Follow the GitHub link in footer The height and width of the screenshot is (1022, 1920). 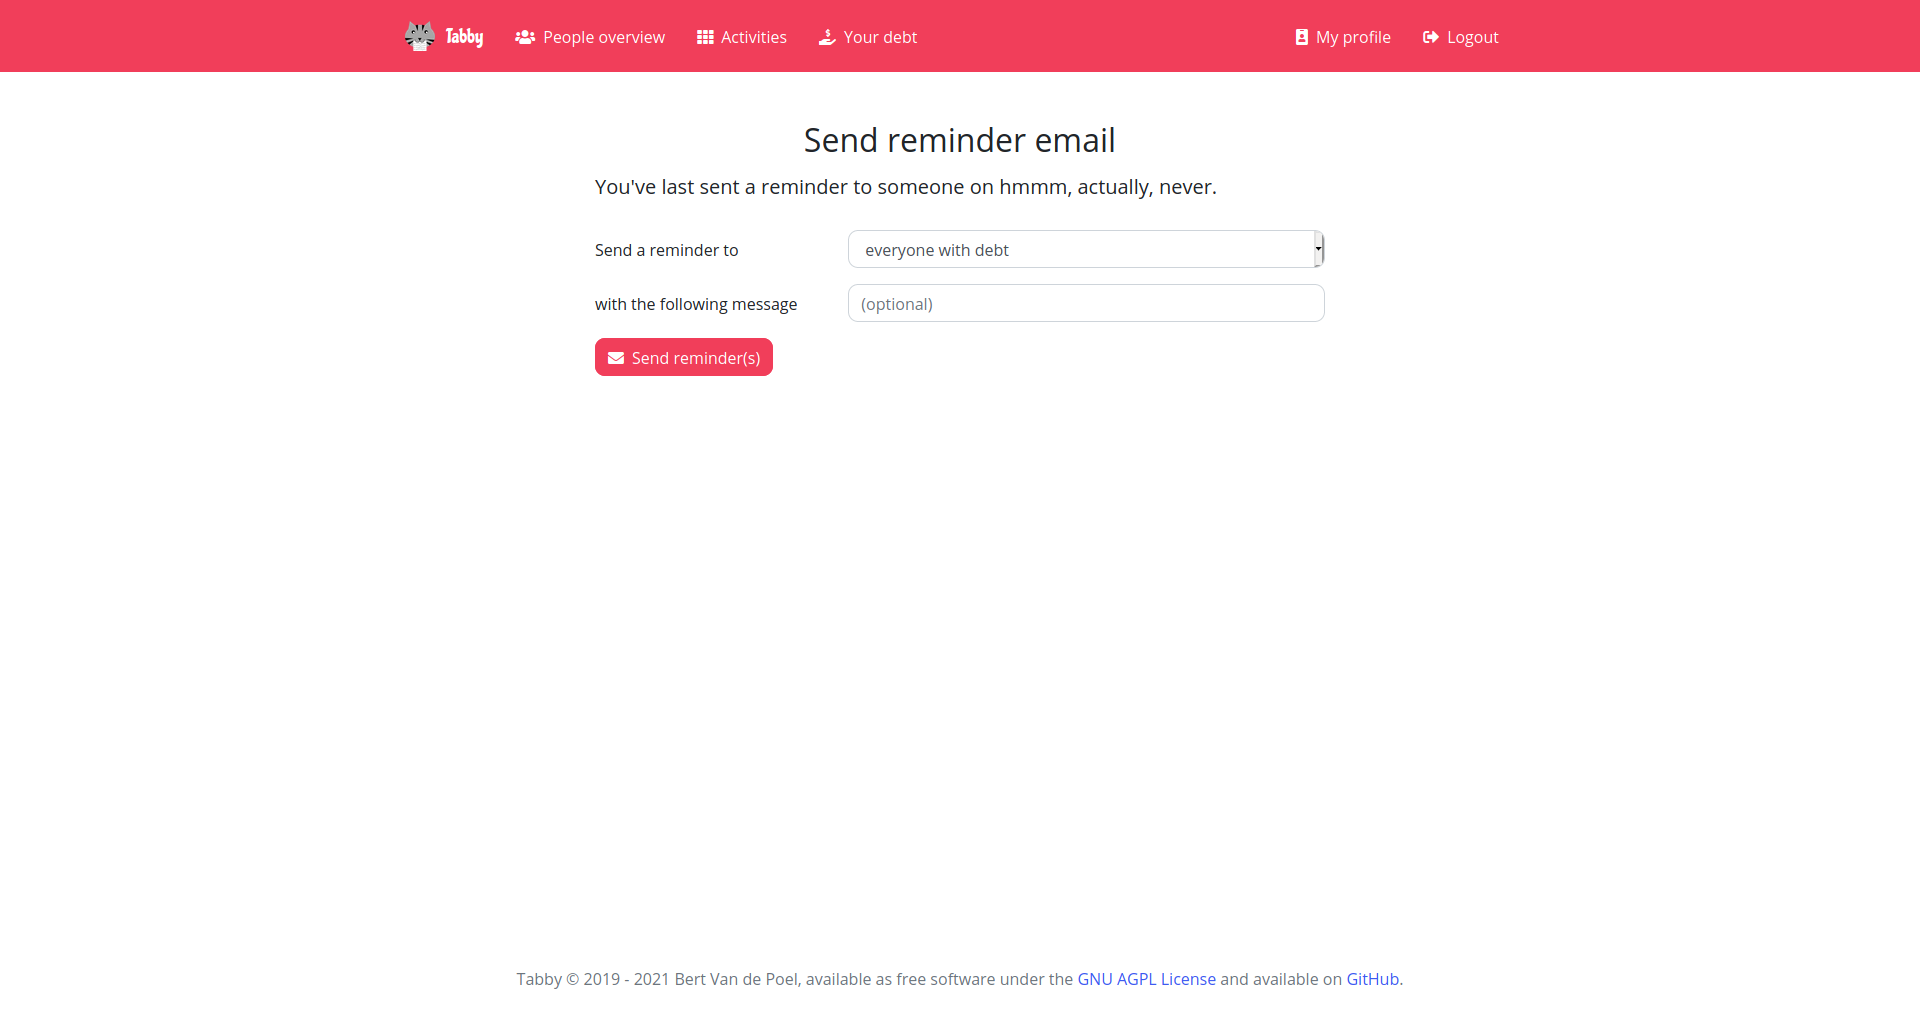[x=1372, y=979]
